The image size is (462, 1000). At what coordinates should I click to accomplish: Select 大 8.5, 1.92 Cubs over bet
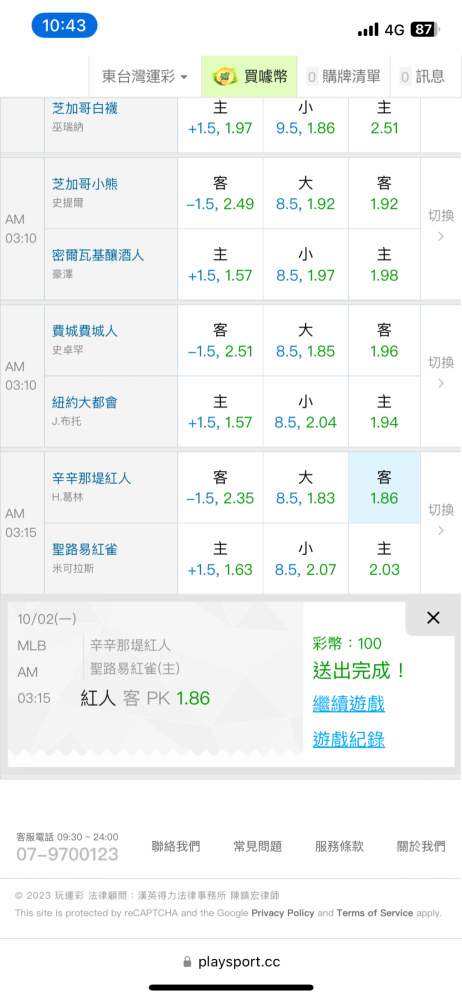pos(306,194)
